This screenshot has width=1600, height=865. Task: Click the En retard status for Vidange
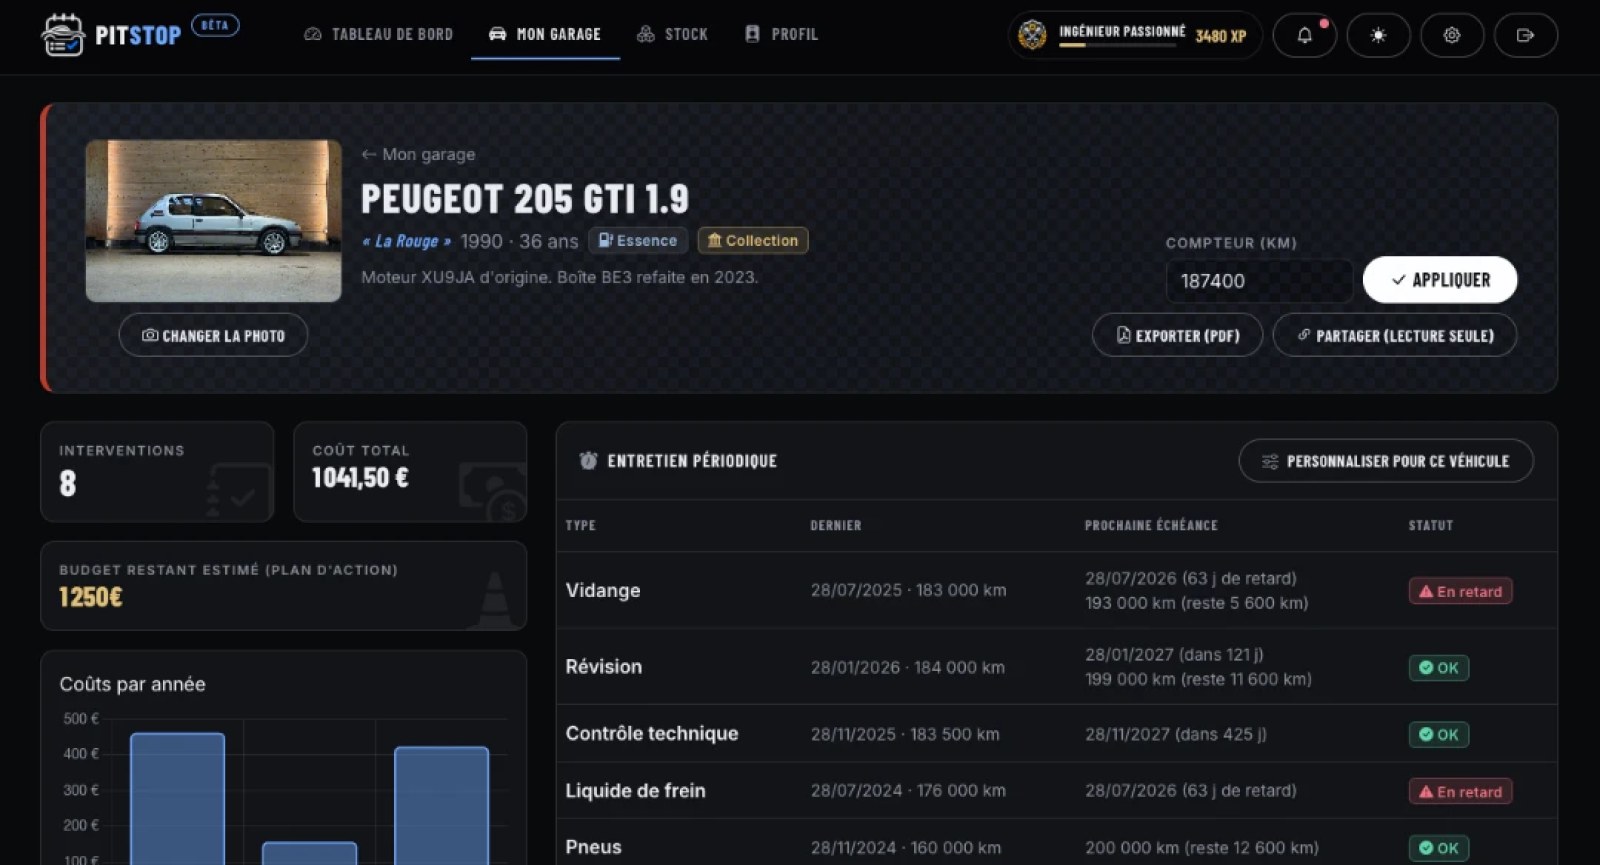(x=1460, y=591)
